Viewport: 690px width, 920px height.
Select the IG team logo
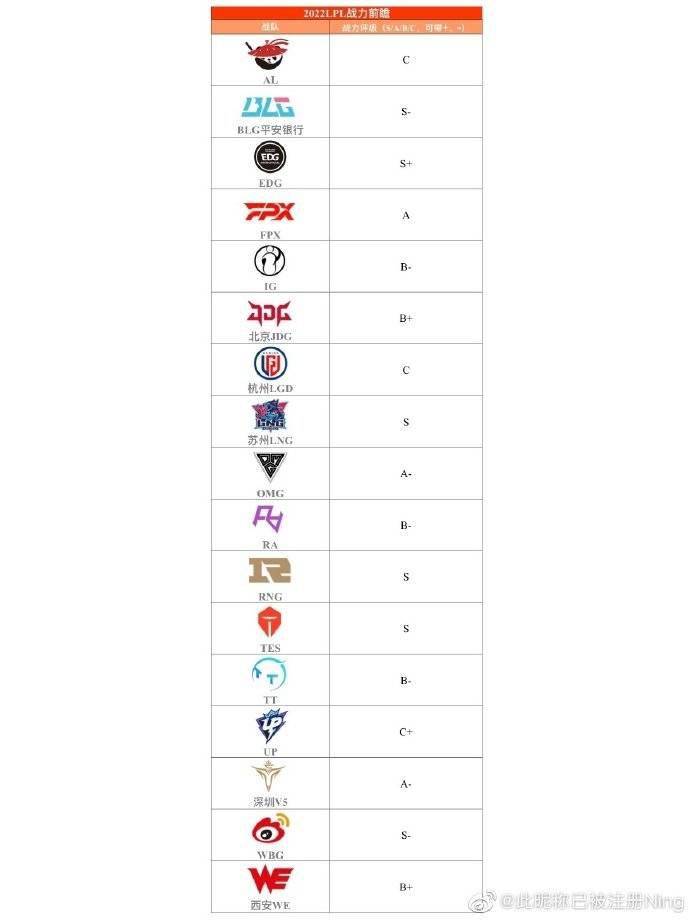270,262
